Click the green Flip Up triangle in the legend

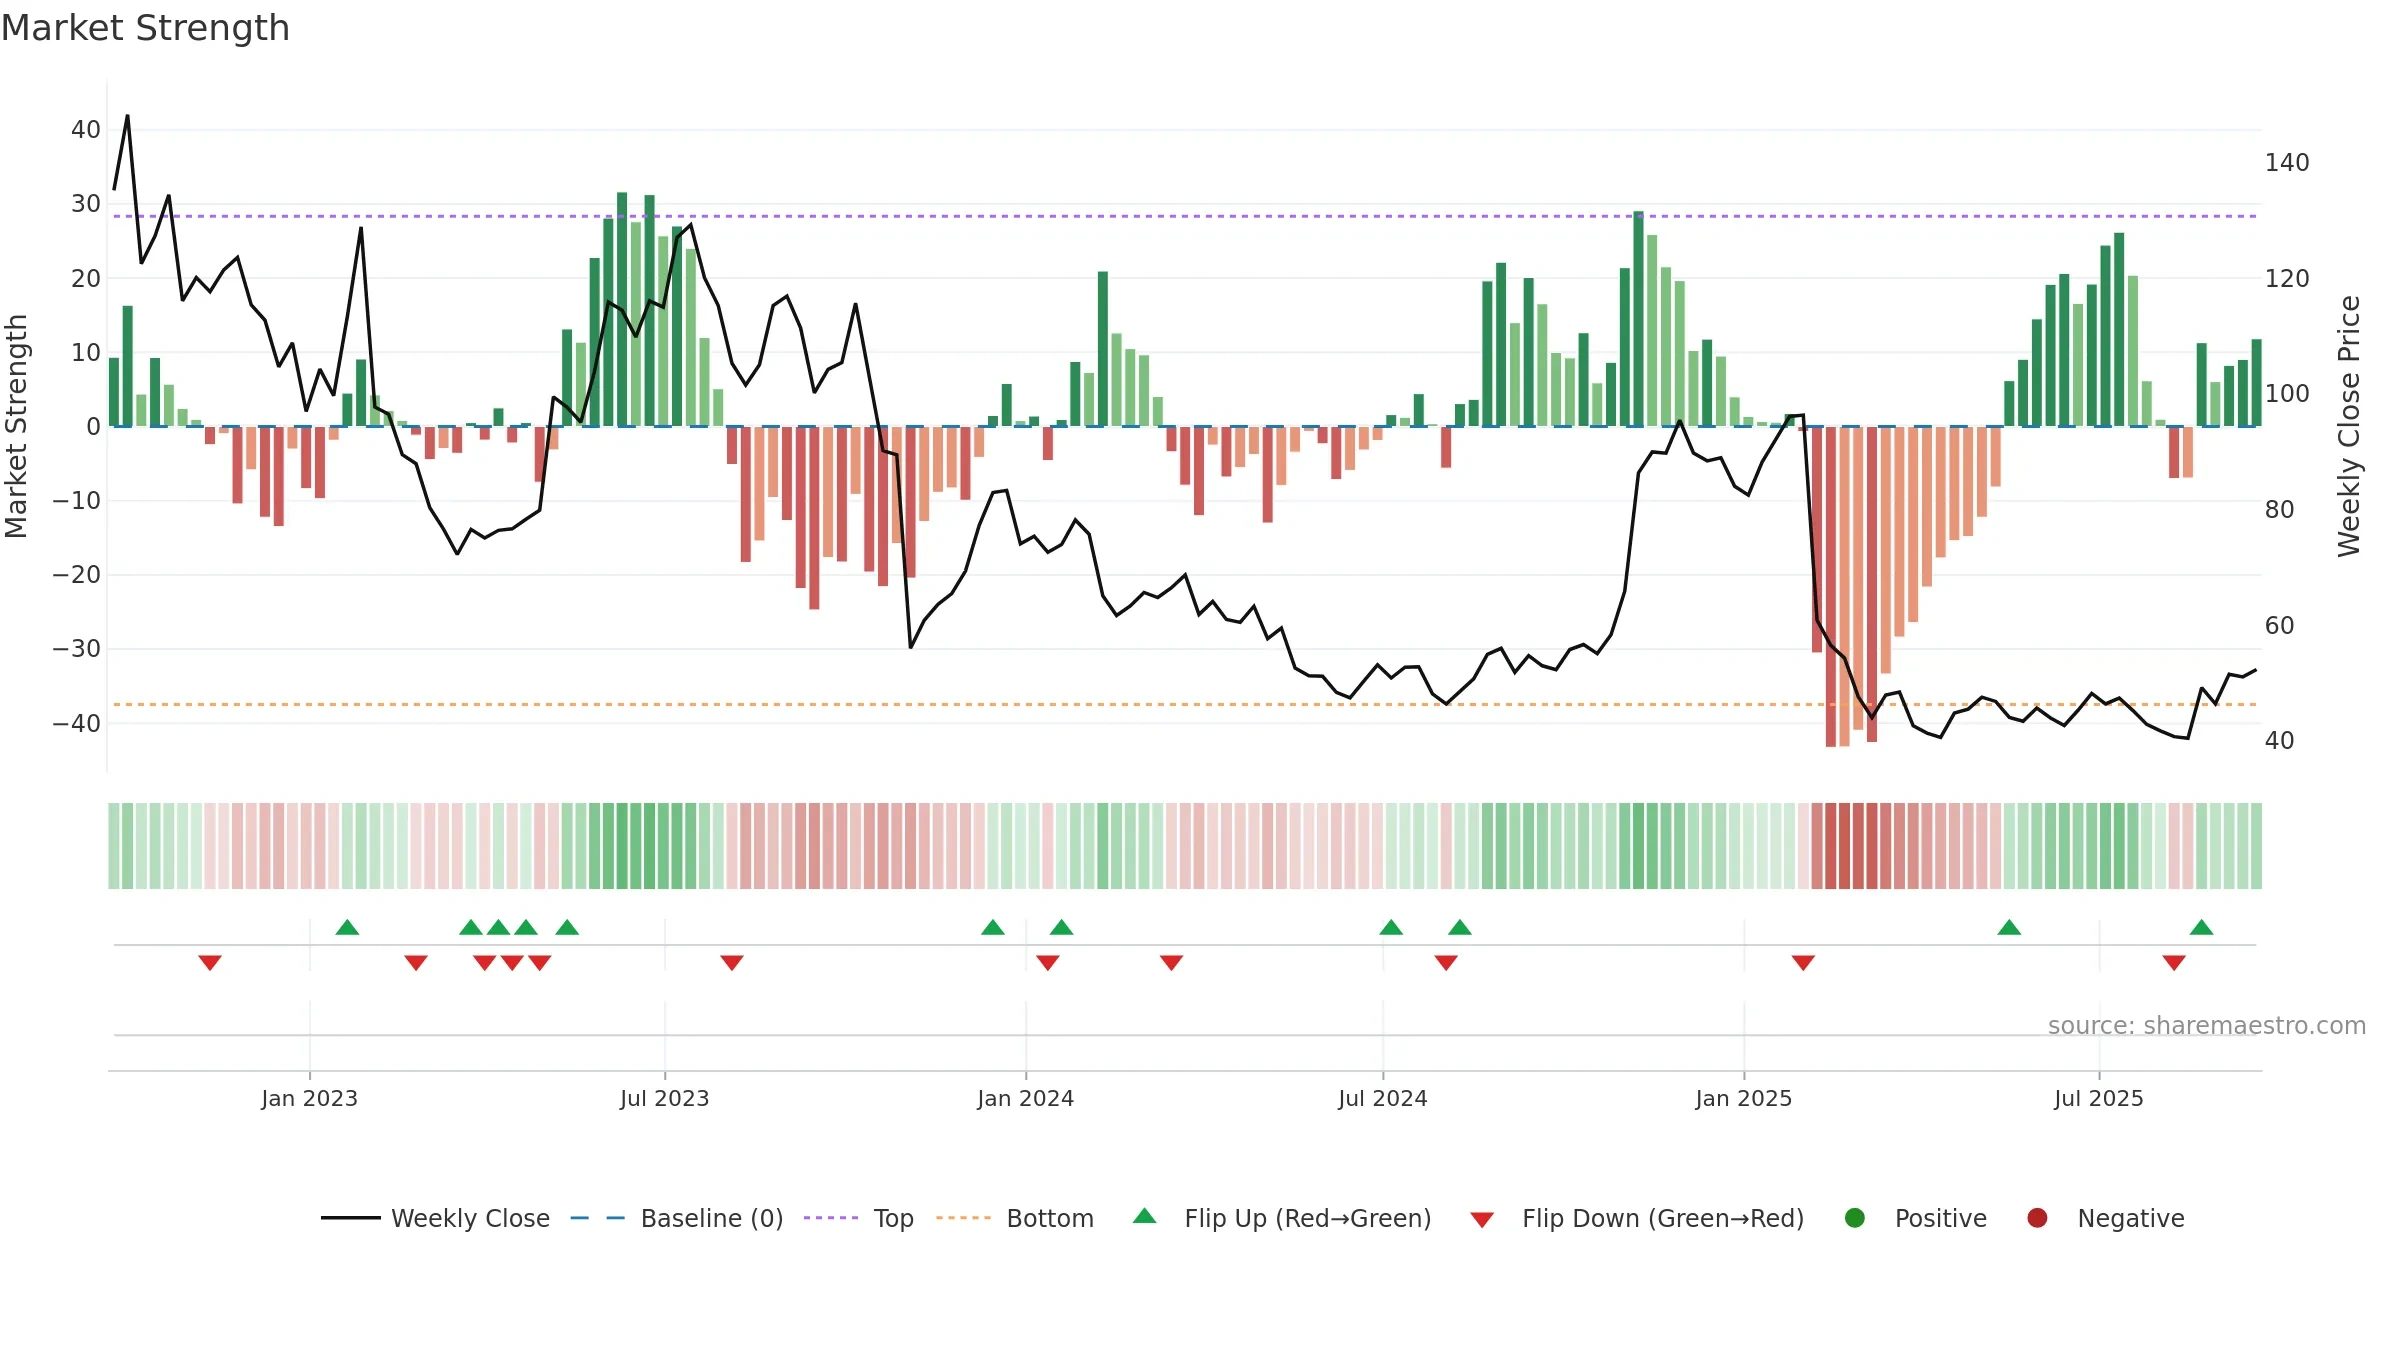pos(1145,1216)
